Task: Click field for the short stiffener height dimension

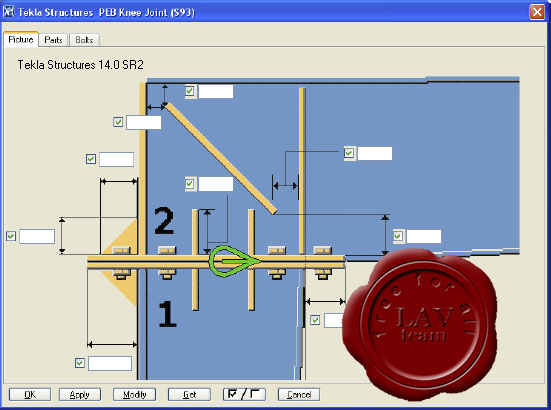Action: point(216,184)
